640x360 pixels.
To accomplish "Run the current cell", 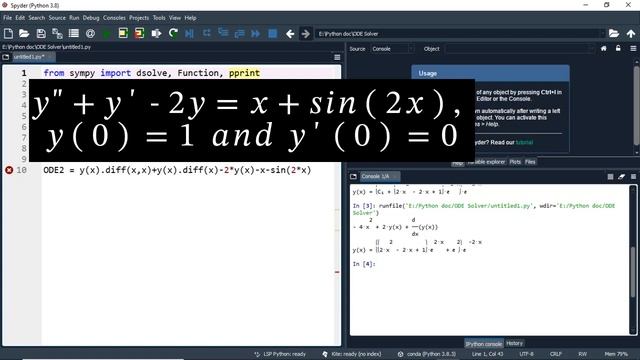I will pos(123,33).
